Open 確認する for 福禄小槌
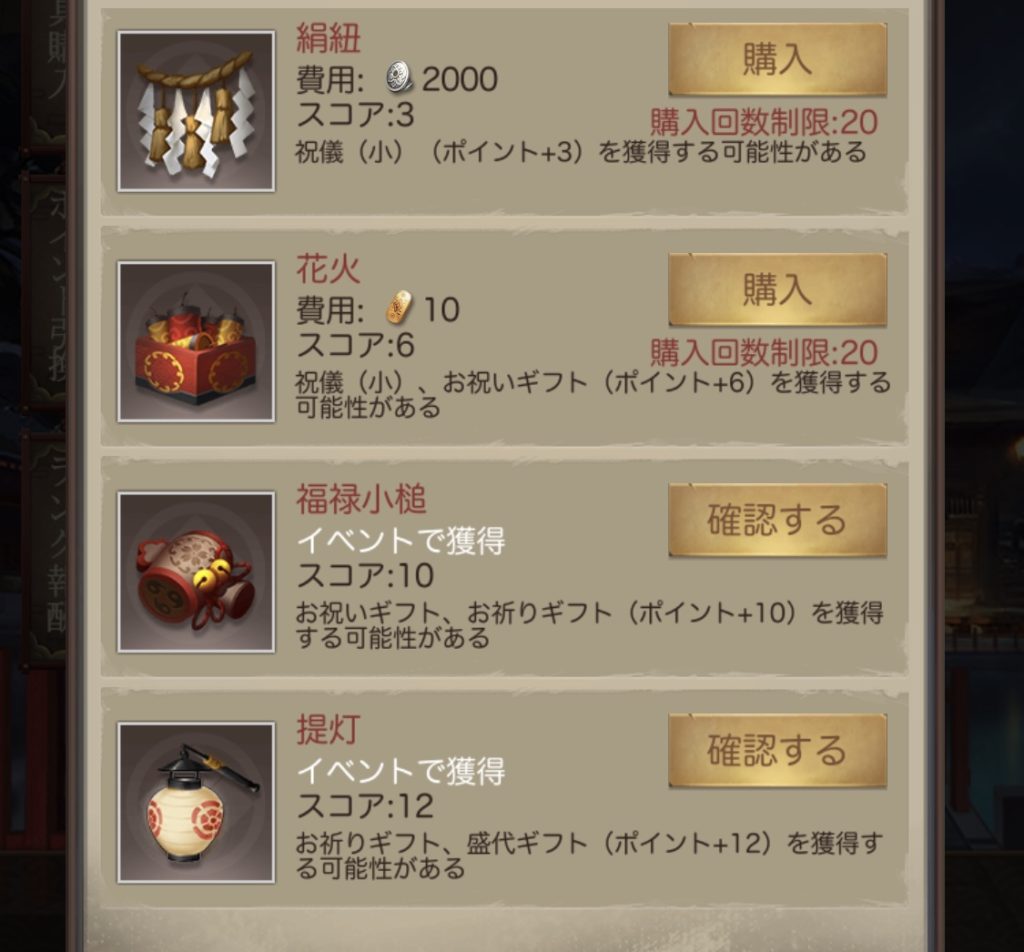 (x=777, y=520)
